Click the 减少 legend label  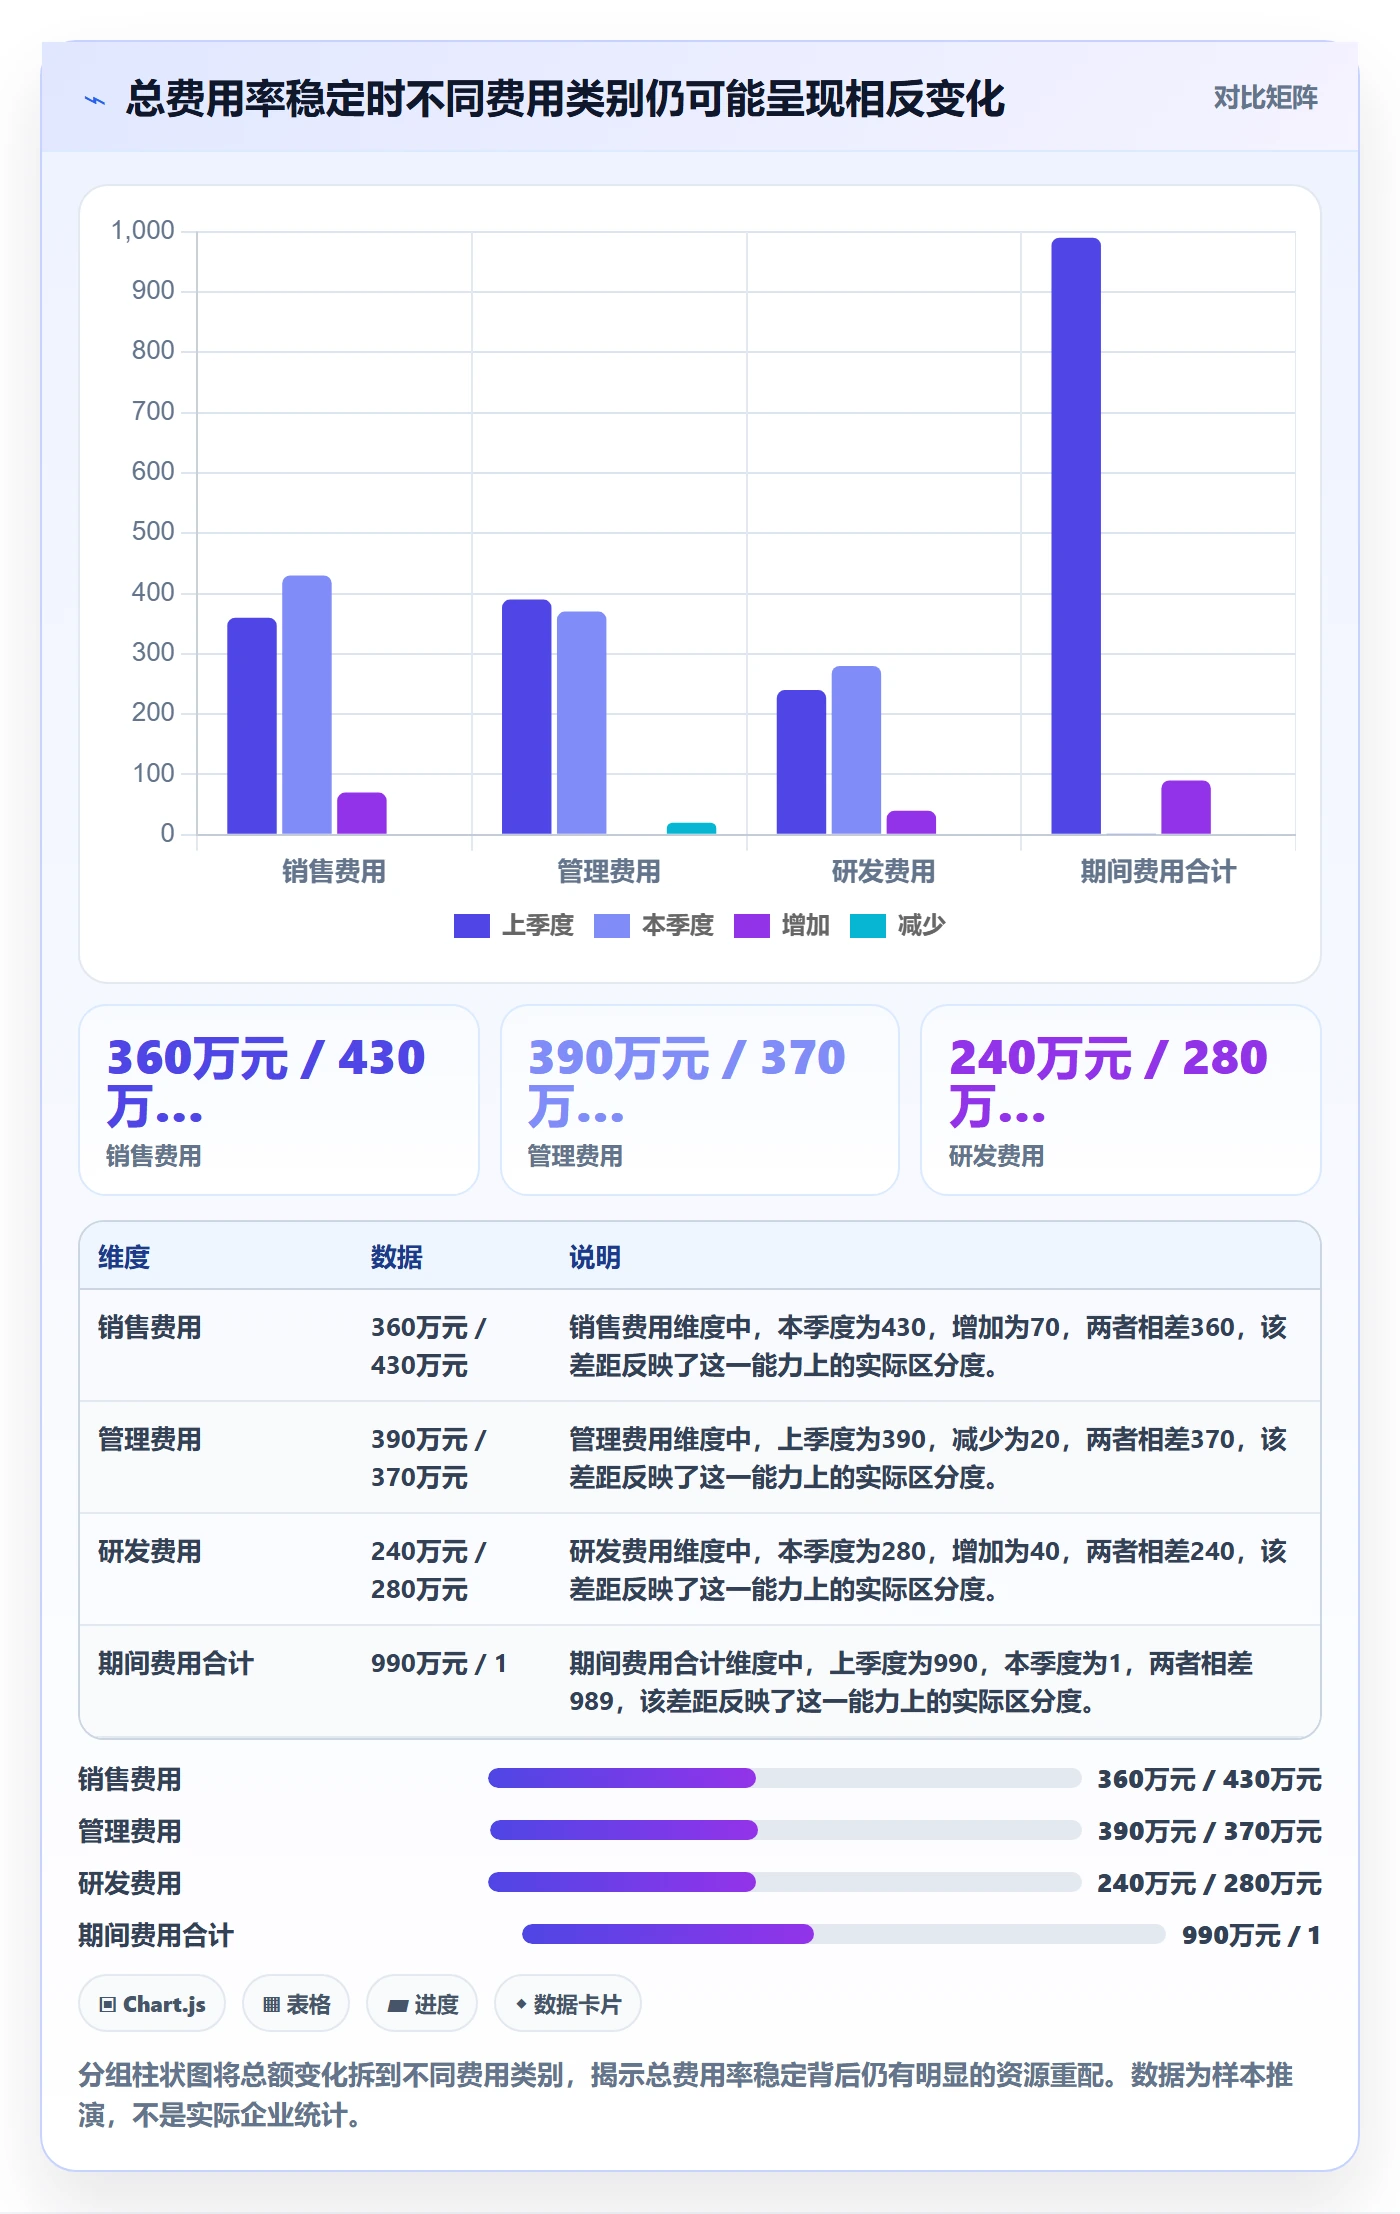coord(922,926)
